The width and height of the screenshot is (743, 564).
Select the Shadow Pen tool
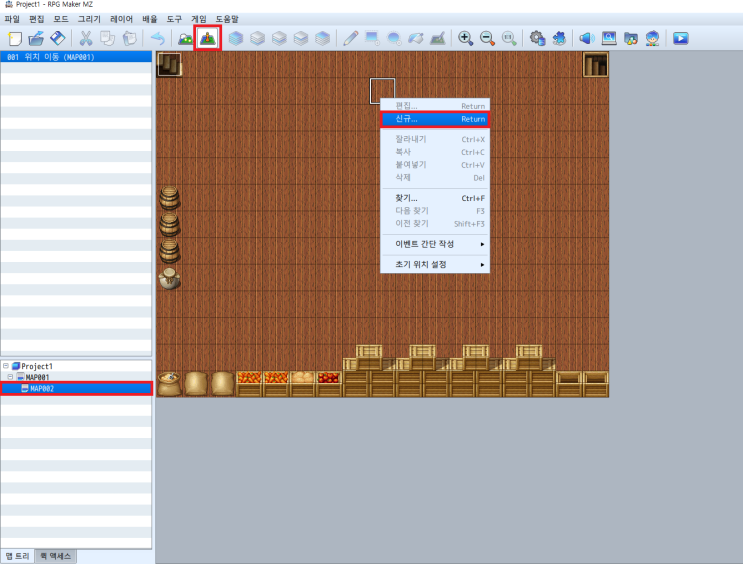point(438,38)
